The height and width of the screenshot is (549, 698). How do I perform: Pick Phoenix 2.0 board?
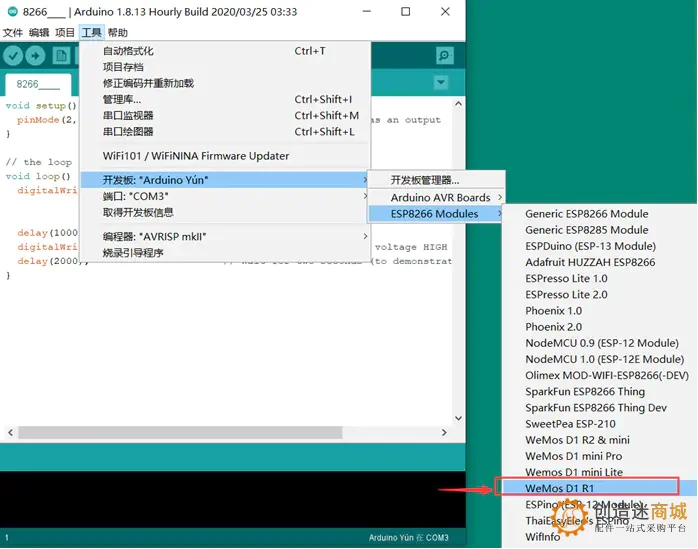point(599,327)
